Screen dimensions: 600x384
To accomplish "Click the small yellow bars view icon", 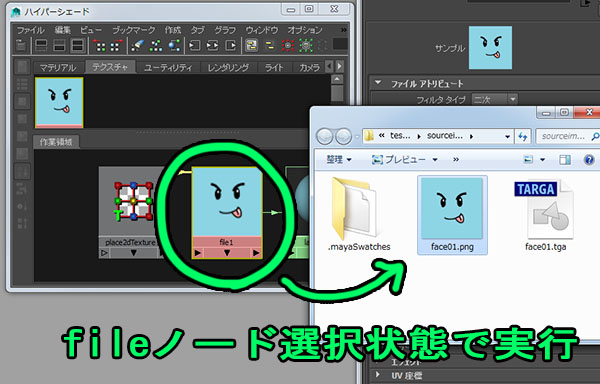I will click(x=270, y=46).
